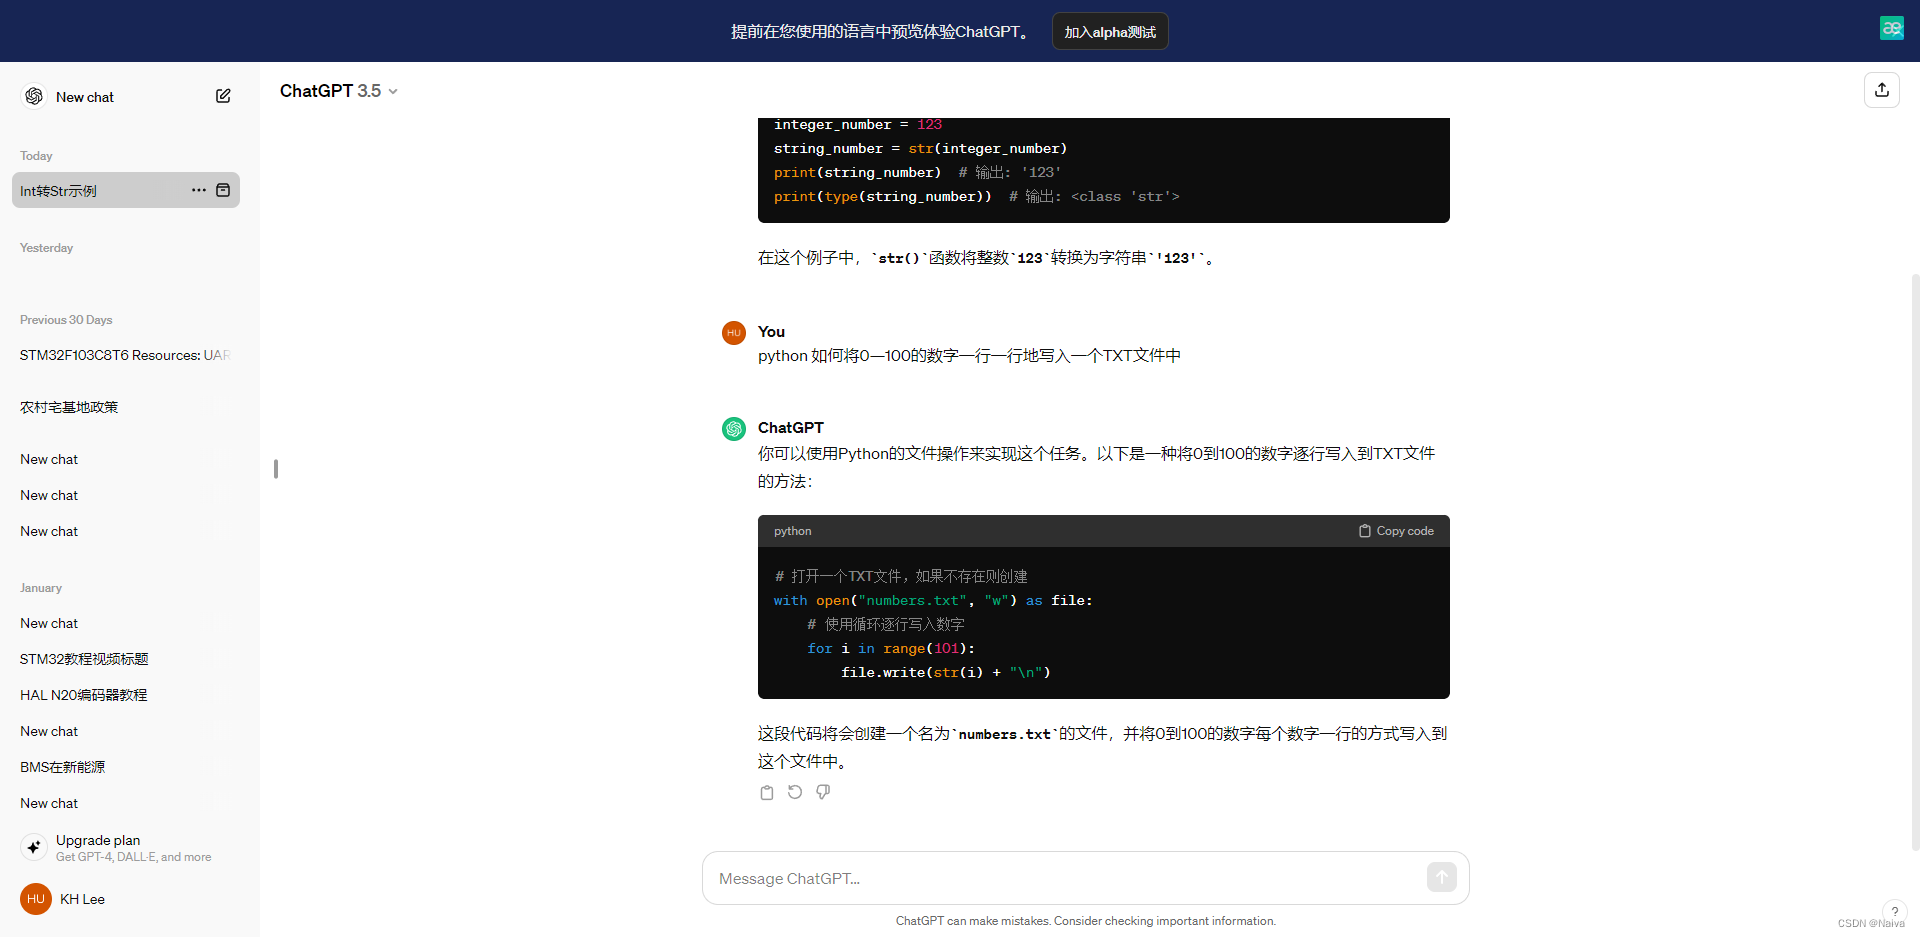Click the share chat icon
The image size is (1920, 937).
coord(1882,90)
